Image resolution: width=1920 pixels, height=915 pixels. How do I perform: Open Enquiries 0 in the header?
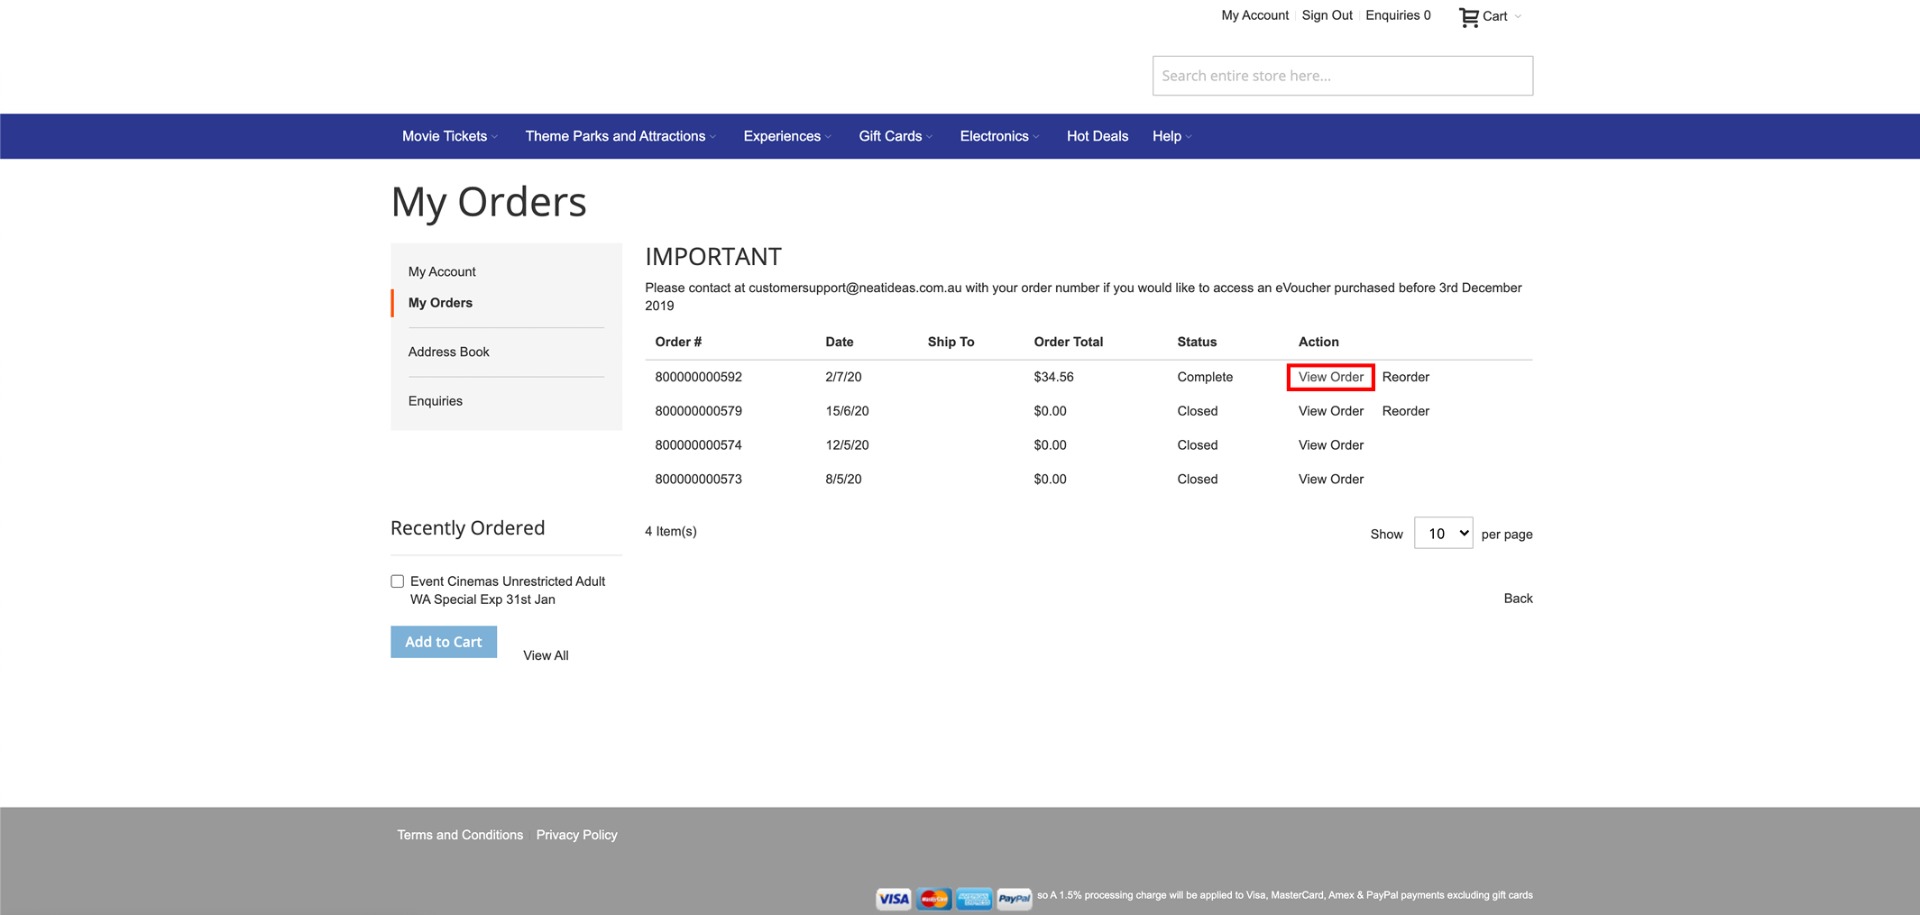(x=1398, y=15)
